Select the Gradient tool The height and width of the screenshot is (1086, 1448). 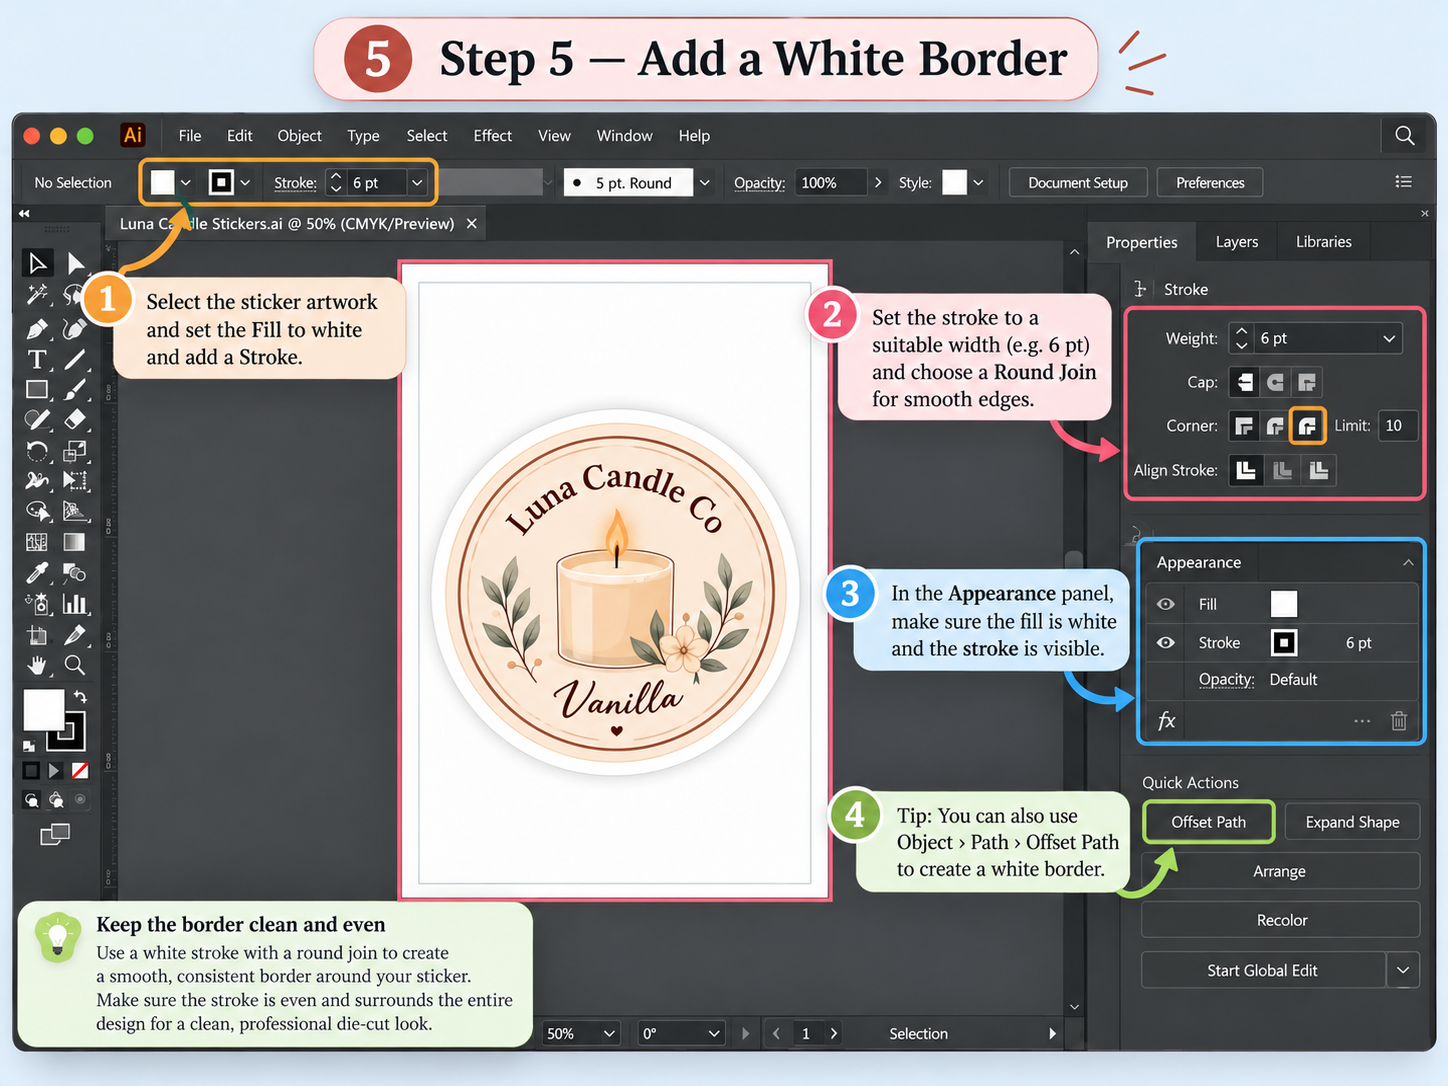[75, 542]
